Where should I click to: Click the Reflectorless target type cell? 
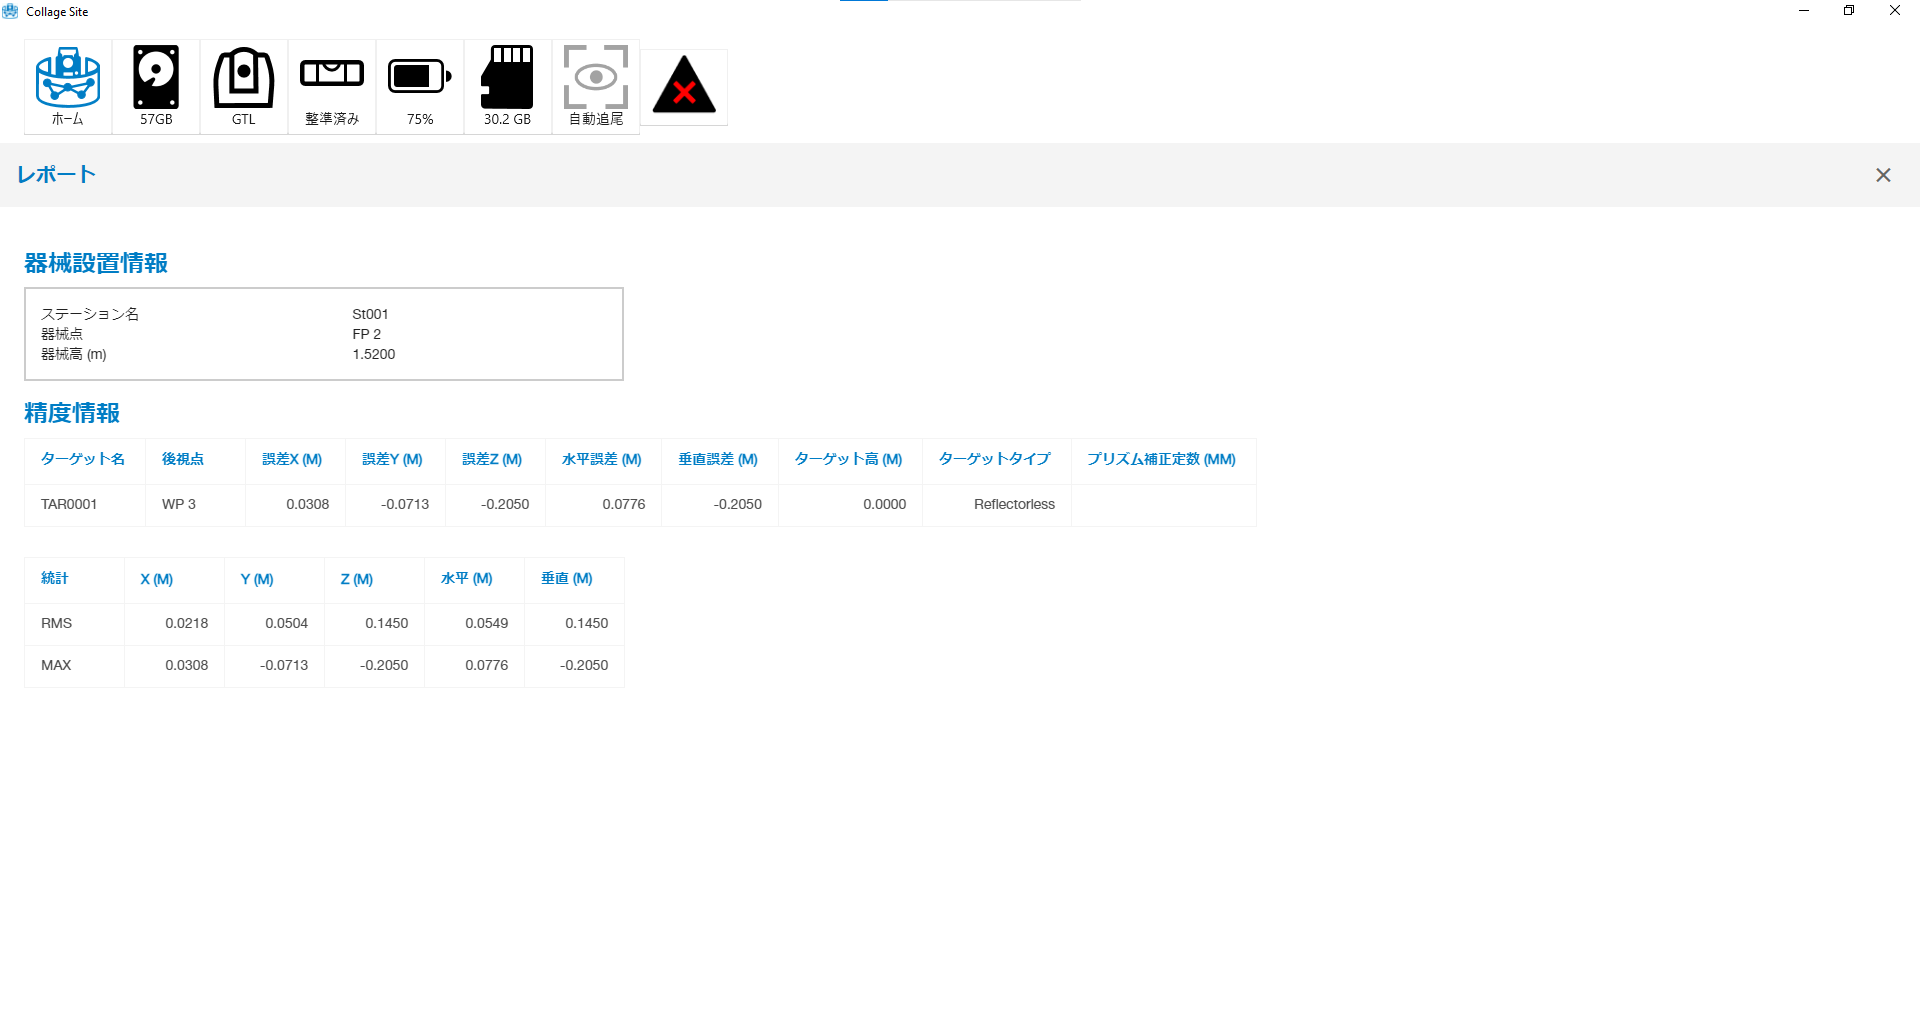coord(1014,504)
